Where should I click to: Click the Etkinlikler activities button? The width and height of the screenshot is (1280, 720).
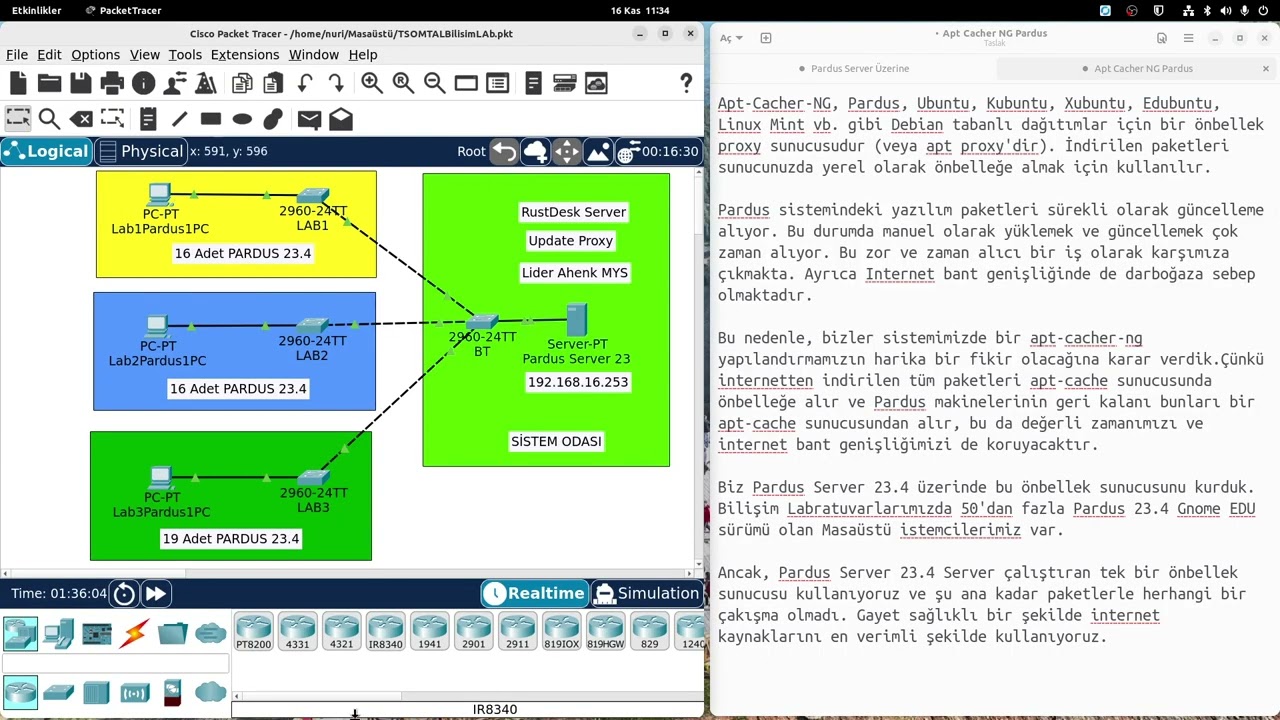coord(36,10)
